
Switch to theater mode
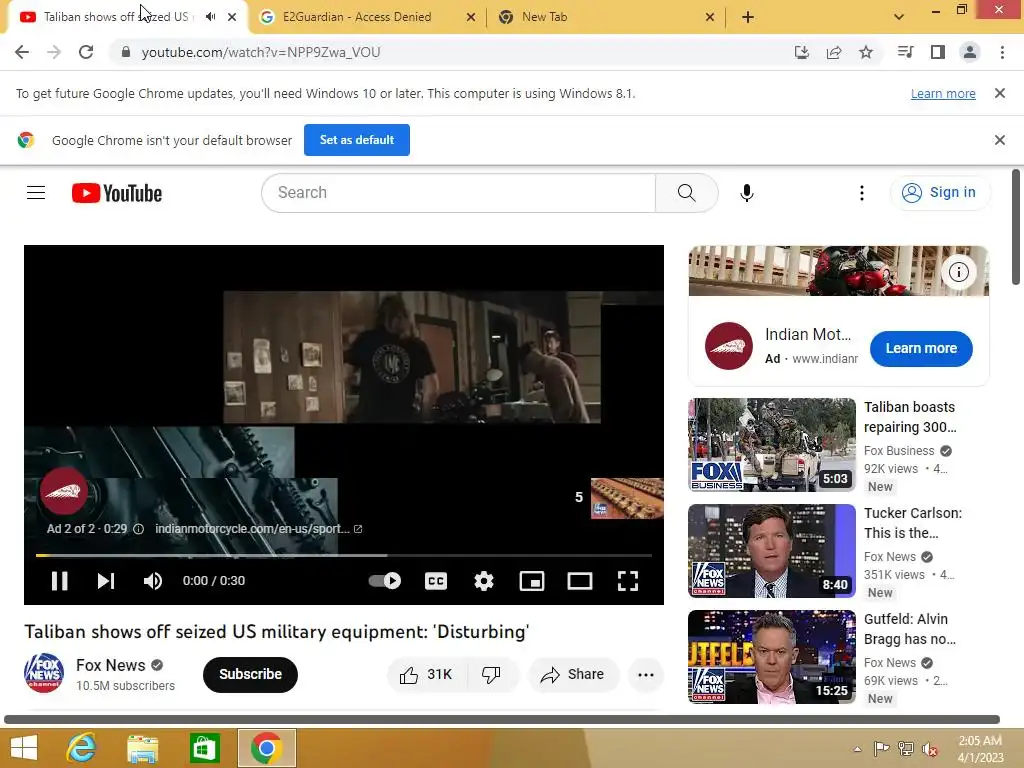(x=580, y=581)
